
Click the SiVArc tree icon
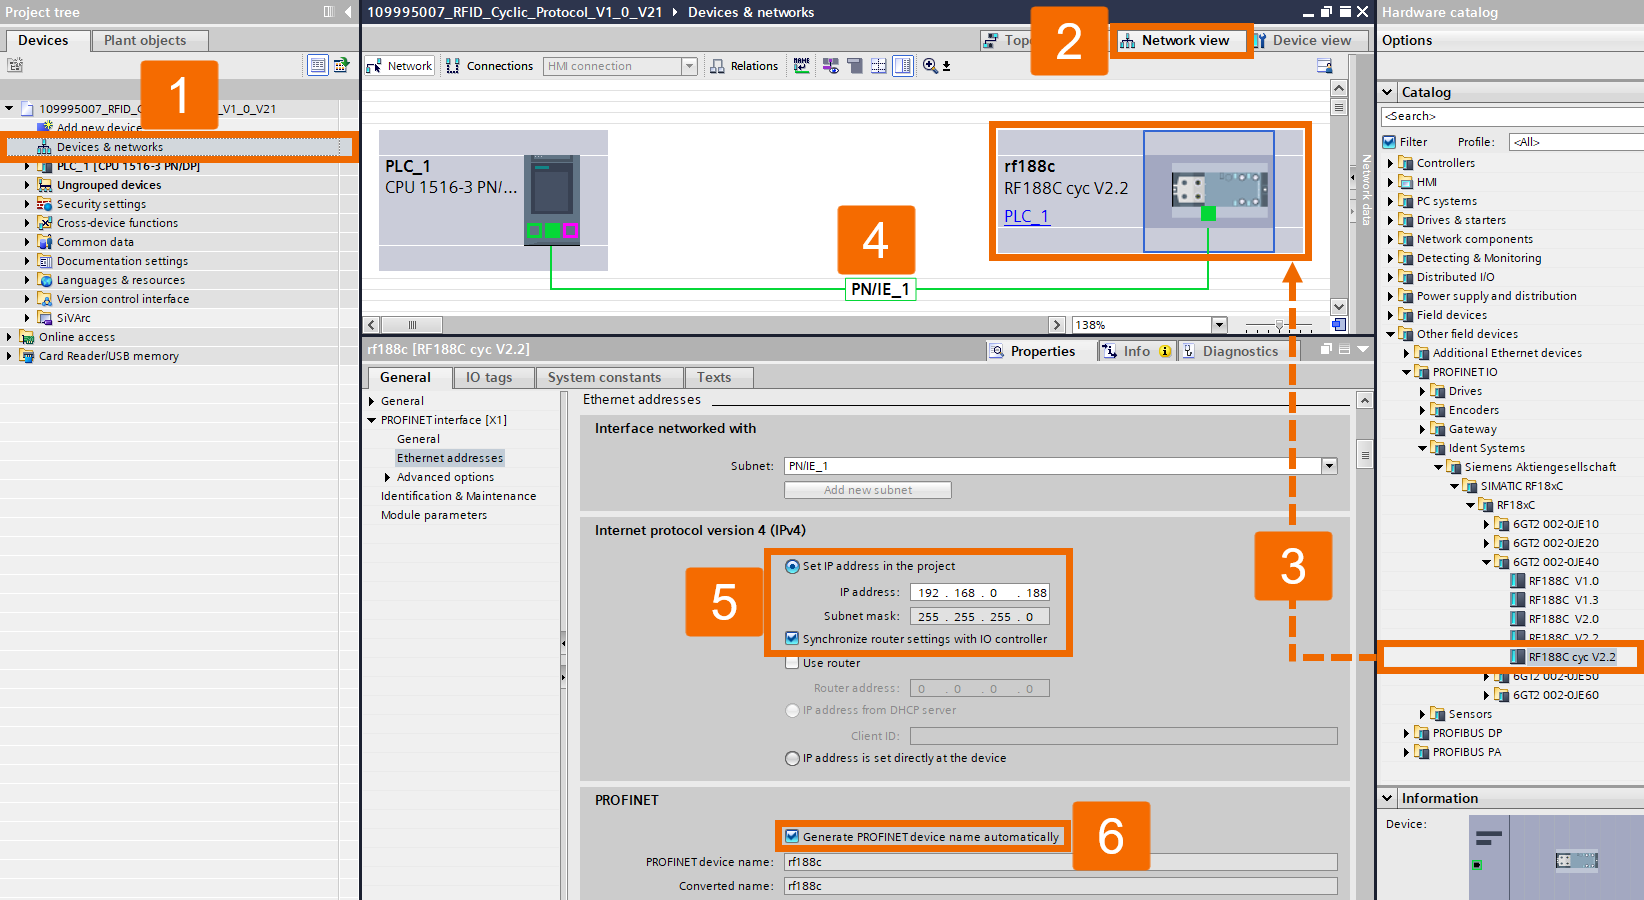click(45, 318)
